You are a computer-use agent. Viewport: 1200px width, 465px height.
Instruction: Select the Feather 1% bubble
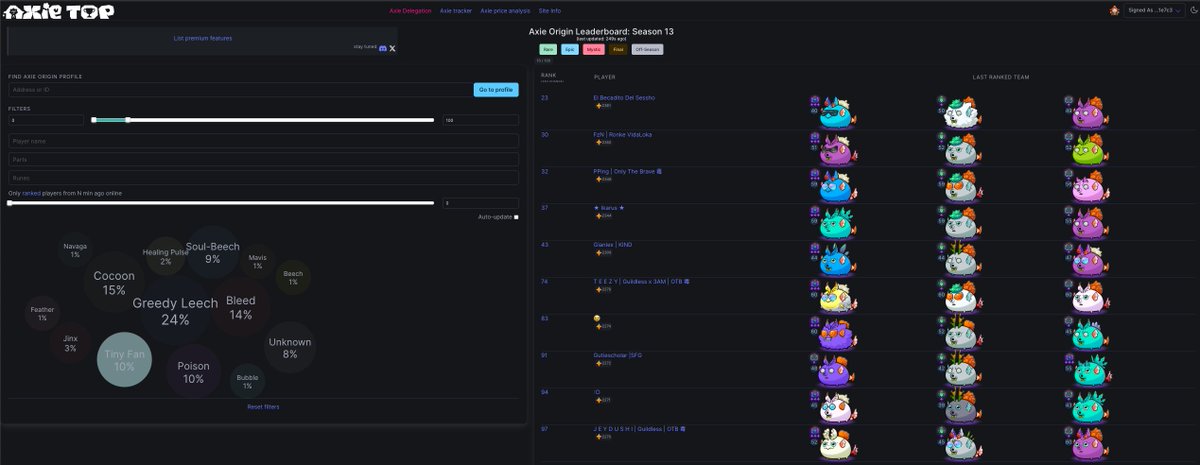(x=42, y=314)
